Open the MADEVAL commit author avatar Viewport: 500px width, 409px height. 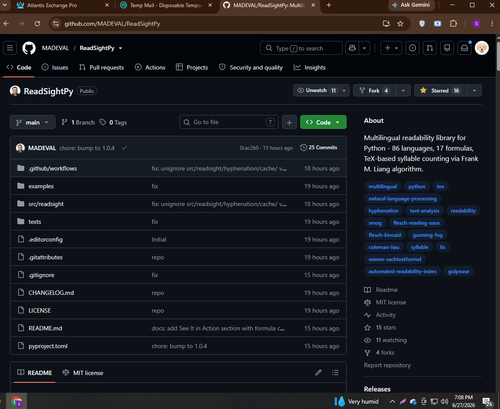click(x=20, y=148)
